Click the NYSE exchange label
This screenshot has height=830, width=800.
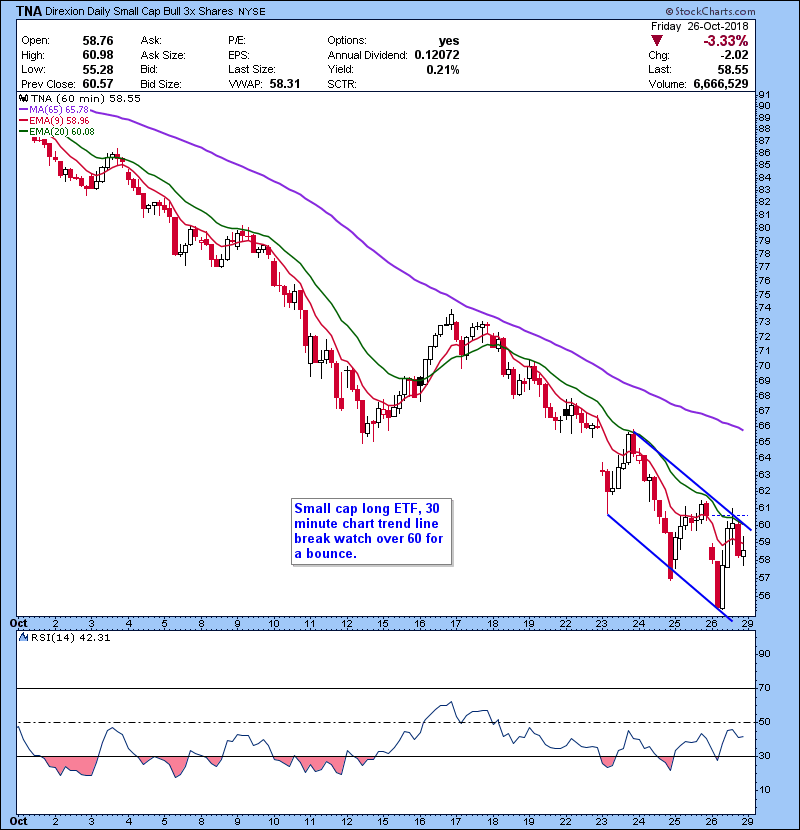tap(252, 12)
